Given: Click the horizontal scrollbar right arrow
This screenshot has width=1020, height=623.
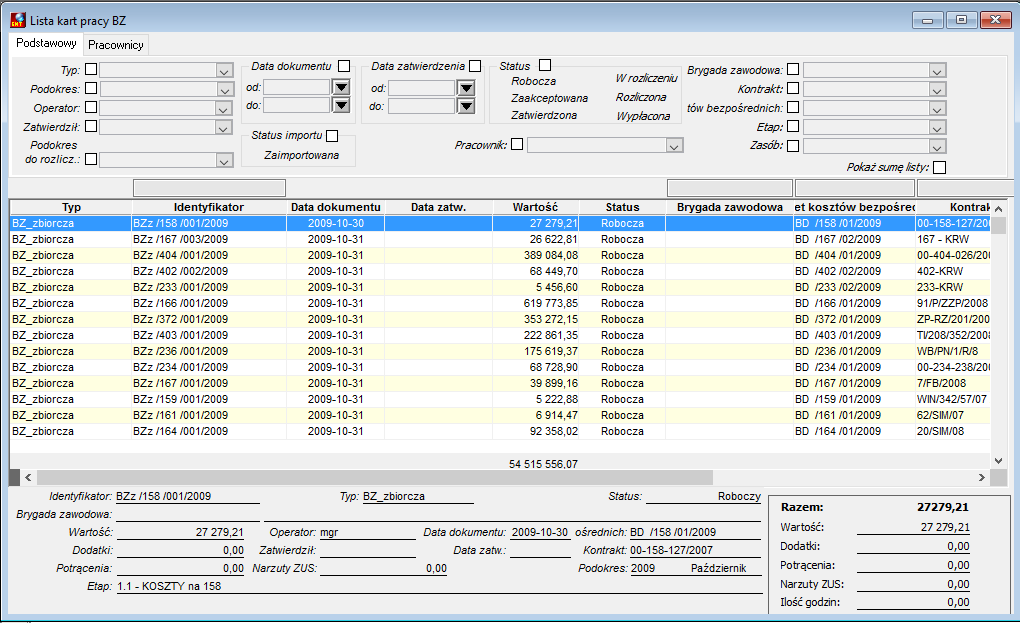Looking at the screenshot, I should coord(982,477).
